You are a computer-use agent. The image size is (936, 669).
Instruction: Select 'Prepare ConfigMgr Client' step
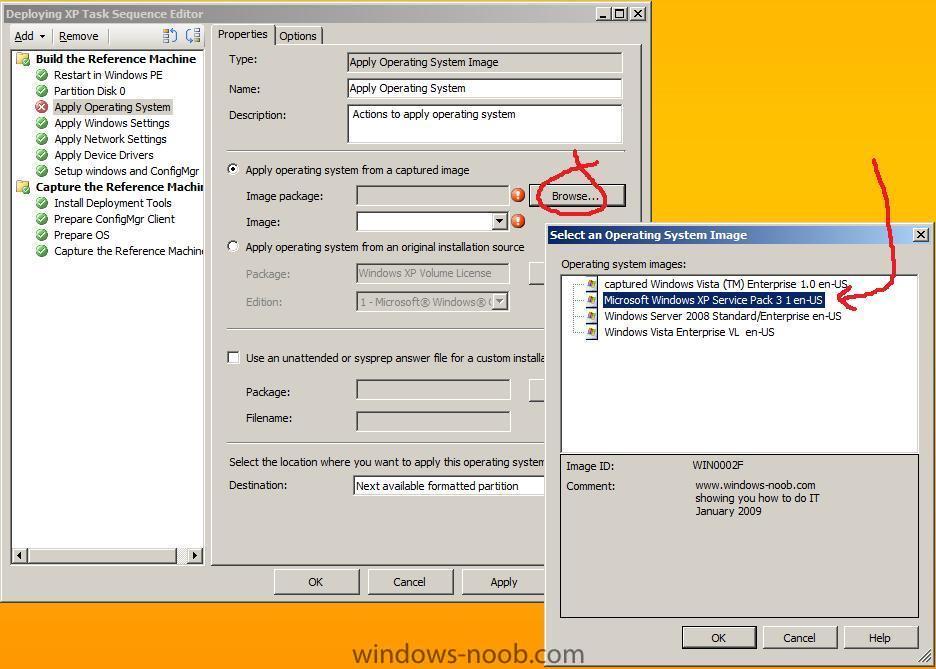pyautogui.click(x=114, y=219)
